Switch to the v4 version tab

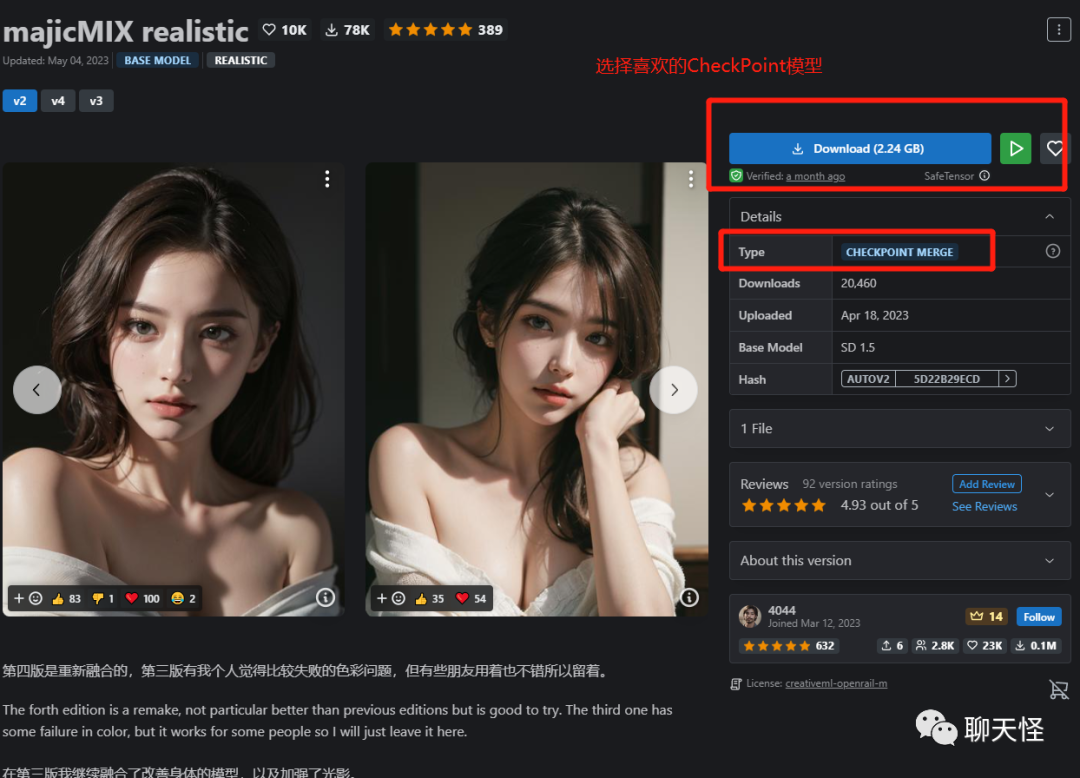click(58, 101)
